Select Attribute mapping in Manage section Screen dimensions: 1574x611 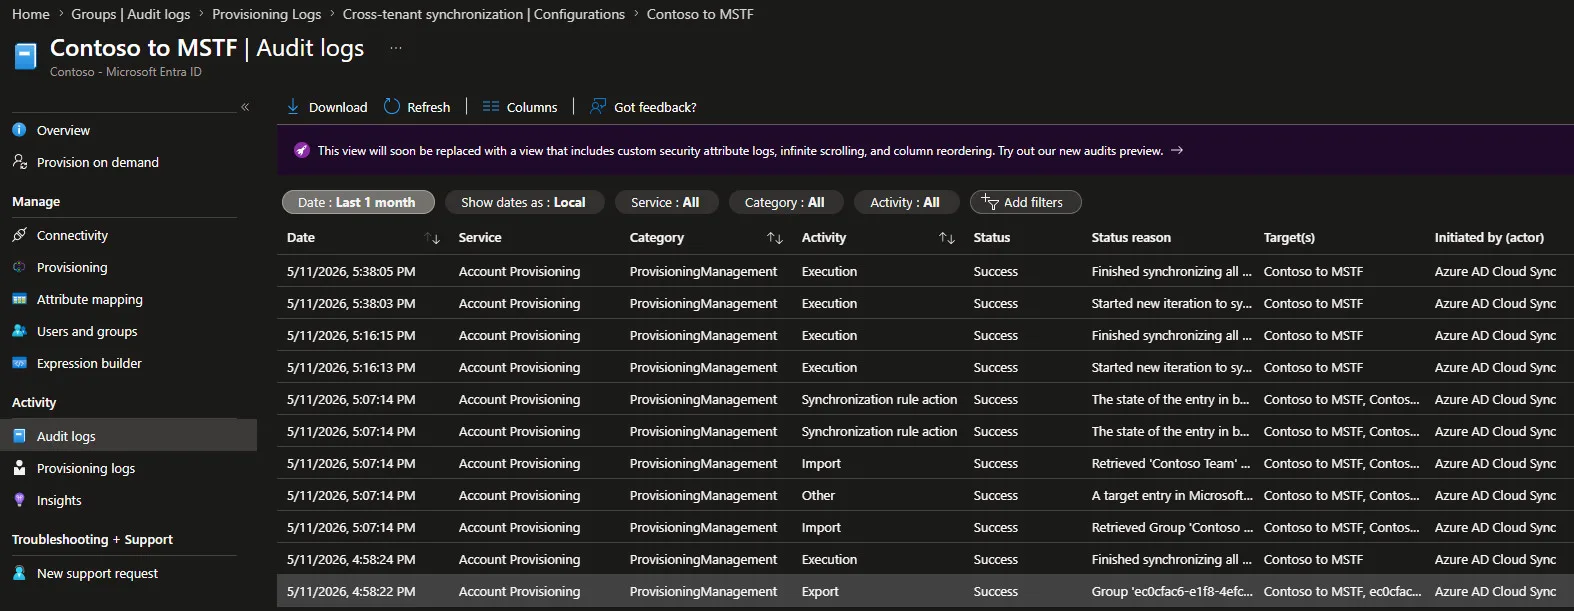coord(90,299)
